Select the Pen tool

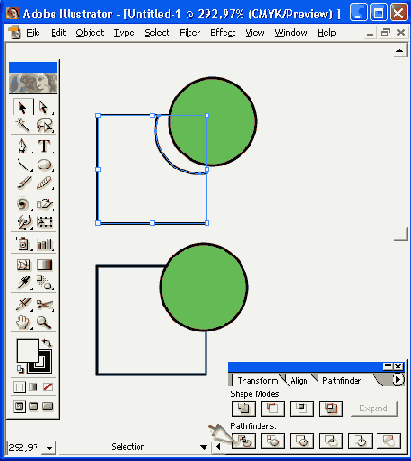coord(23,146)
